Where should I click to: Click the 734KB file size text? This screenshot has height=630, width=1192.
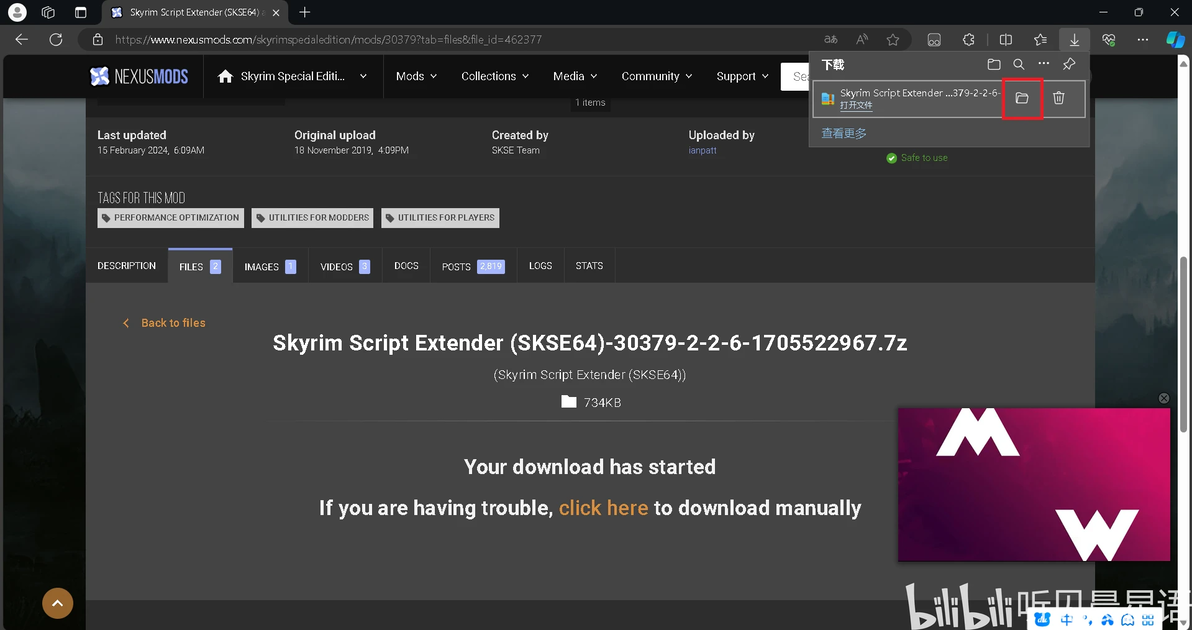coord(602,403)
